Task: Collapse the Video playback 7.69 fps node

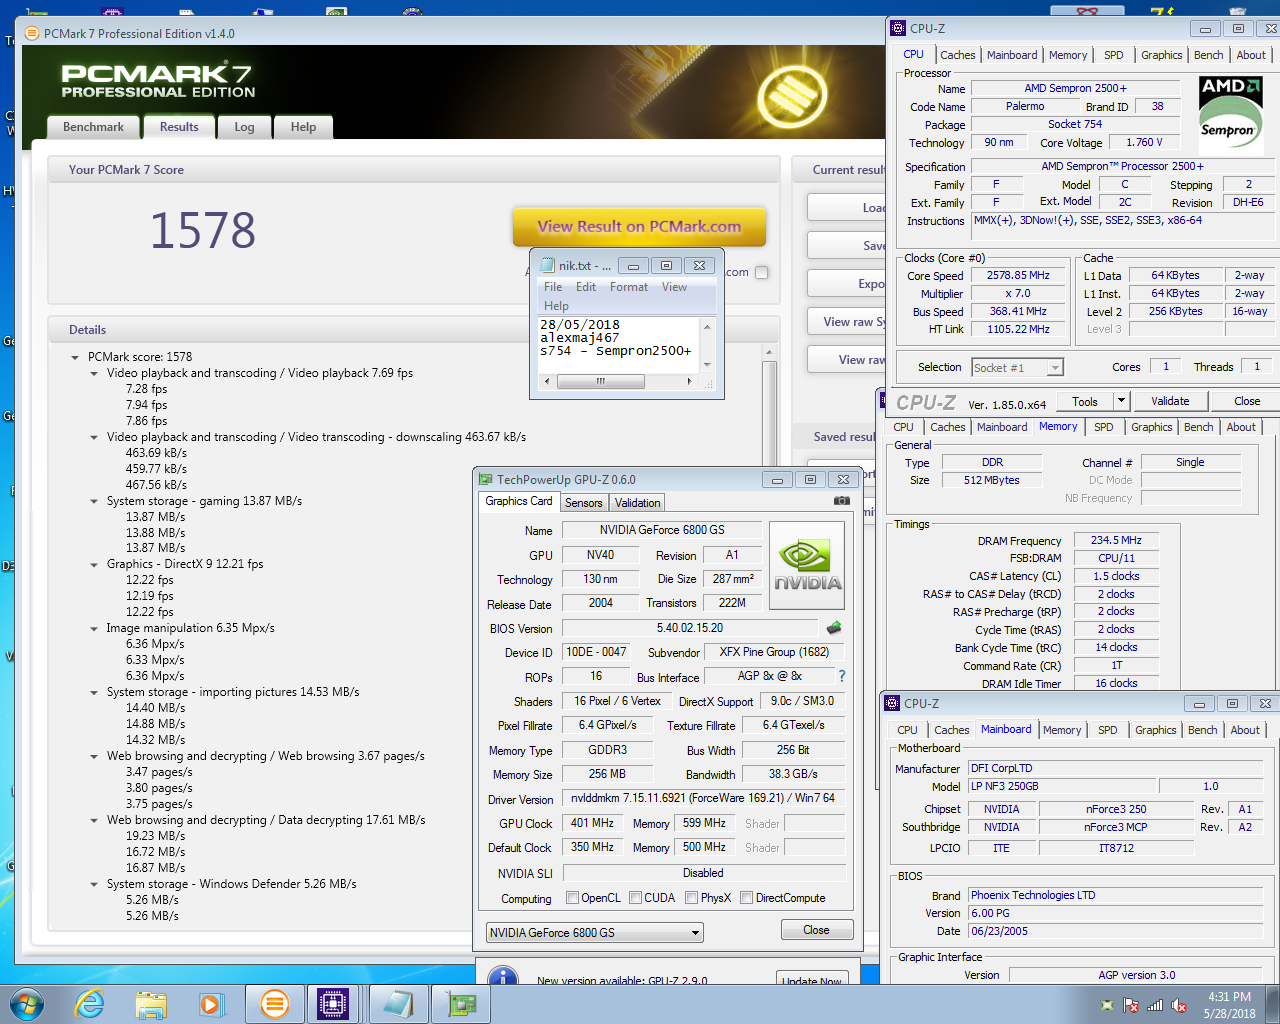Action: click(x=94, y=373)
